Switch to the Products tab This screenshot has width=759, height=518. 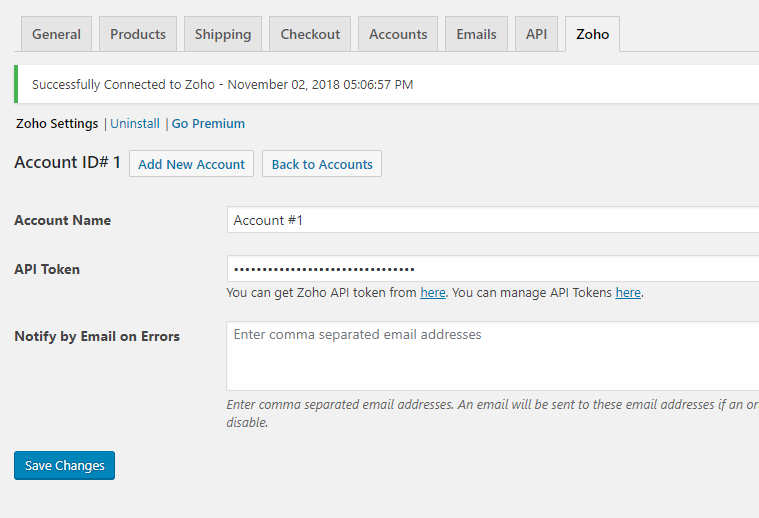tap(138, 34)
